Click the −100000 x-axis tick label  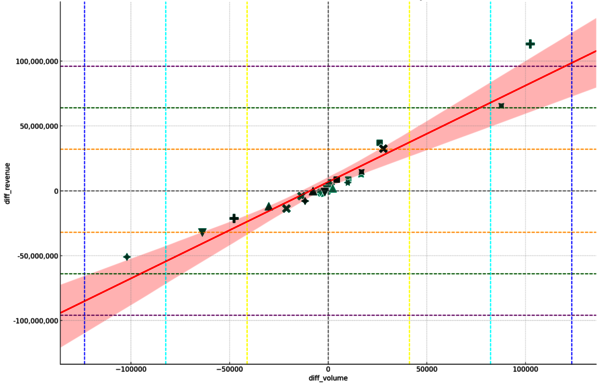(130, 369)
